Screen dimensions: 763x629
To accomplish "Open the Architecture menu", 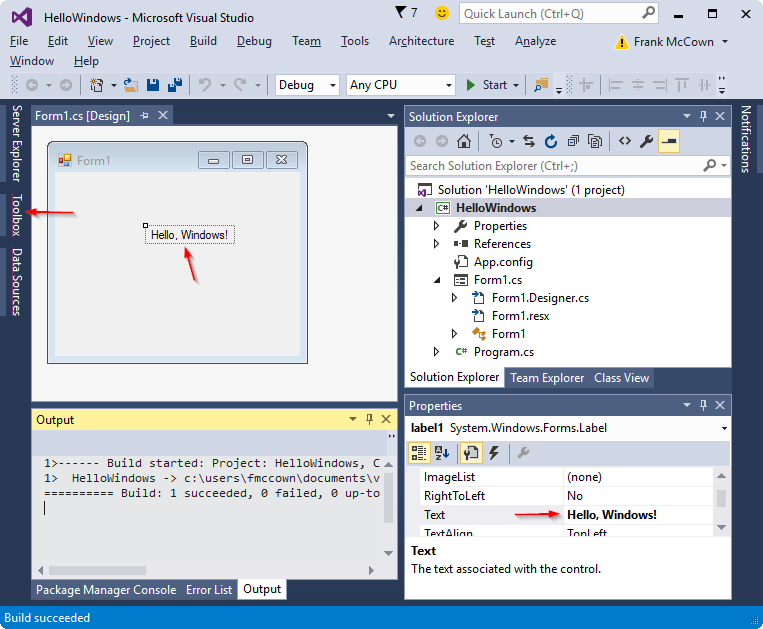I will (421, 41).
